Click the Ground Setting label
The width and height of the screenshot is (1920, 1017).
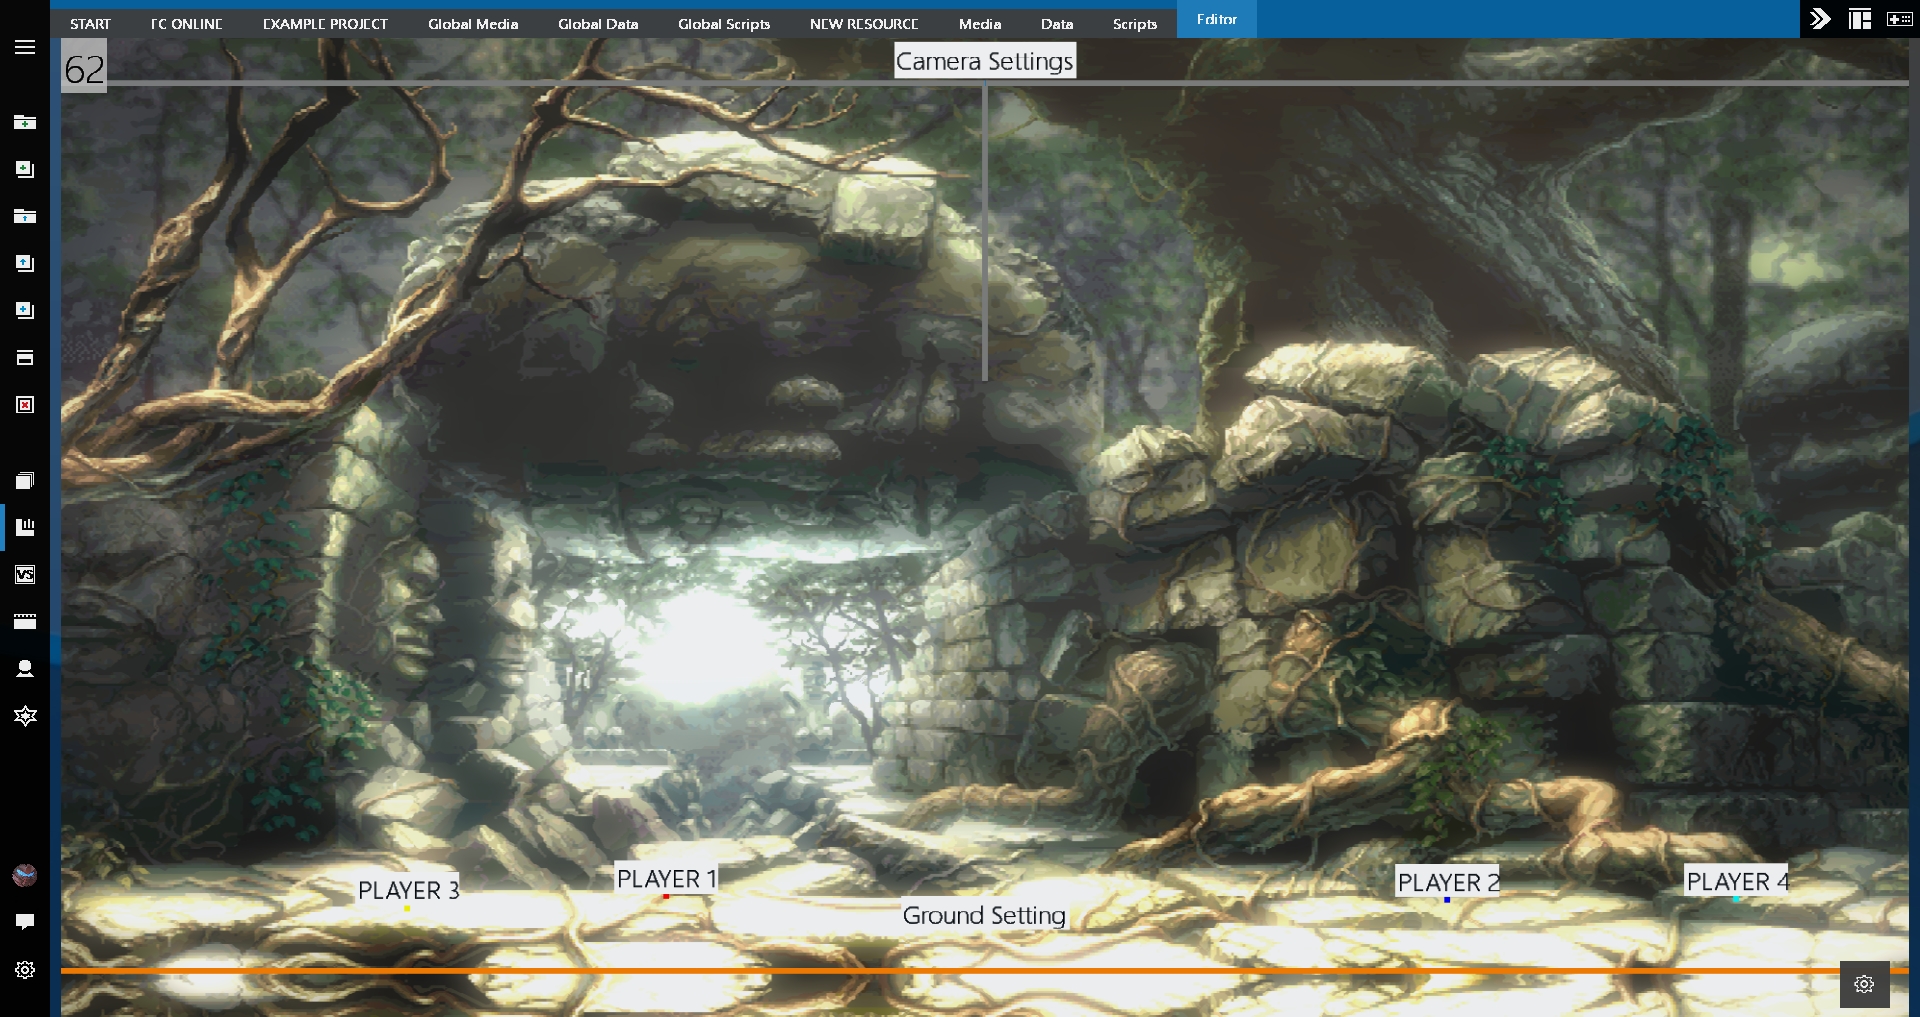pyautogui.click(x=984, y=915)
